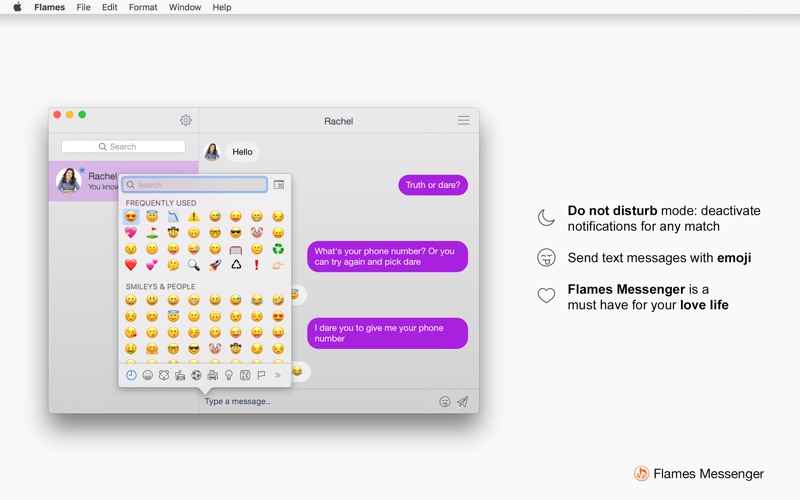
Task: Pick the halo angel face in Frequently Used
Action: 152,217
